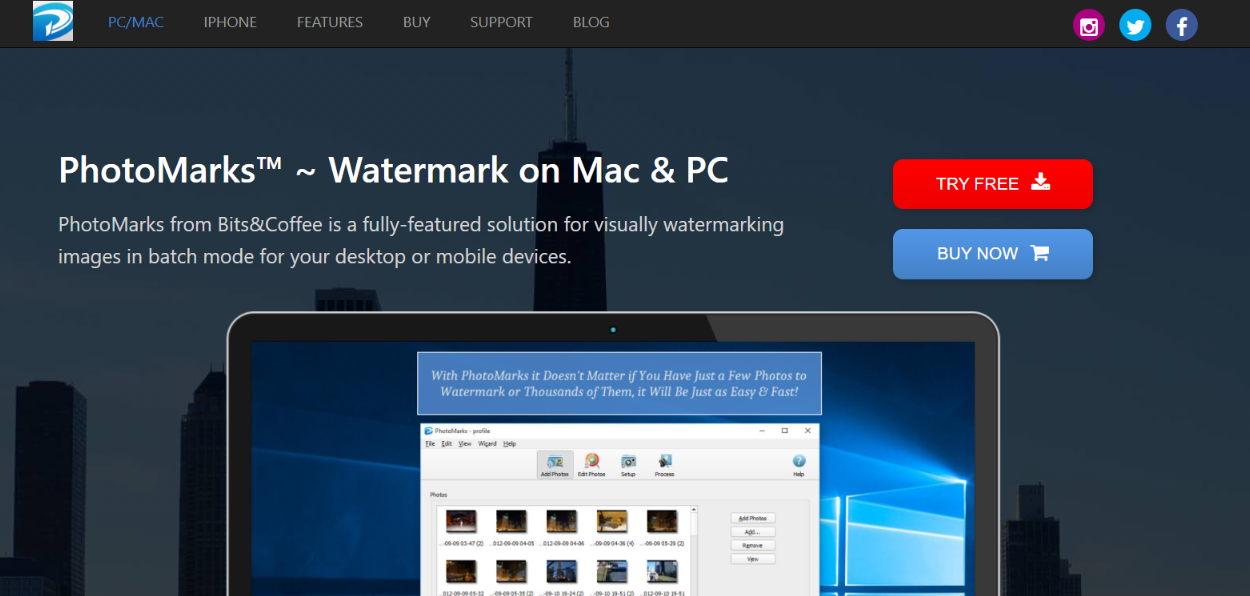Screen dimensions: 1250x596
Task: Click the TRY FREE button
Action: (x=992, y=184)
